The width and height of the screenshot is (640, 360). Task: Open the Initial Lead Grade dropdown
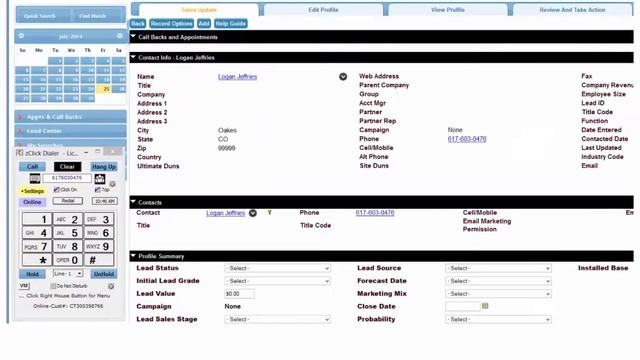[x=277, y=281]
